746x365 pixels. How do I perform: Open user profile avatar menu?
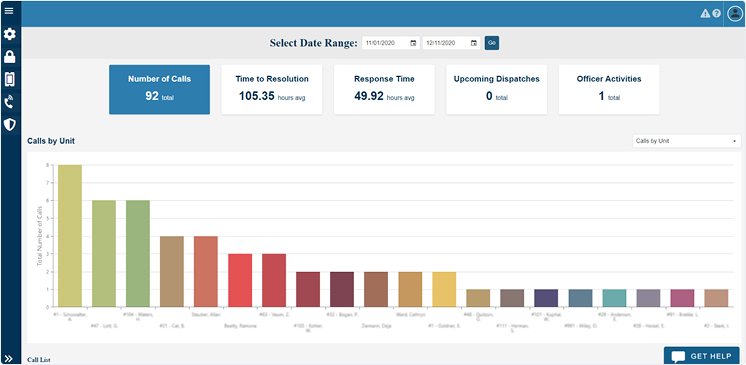coord(735,14)
